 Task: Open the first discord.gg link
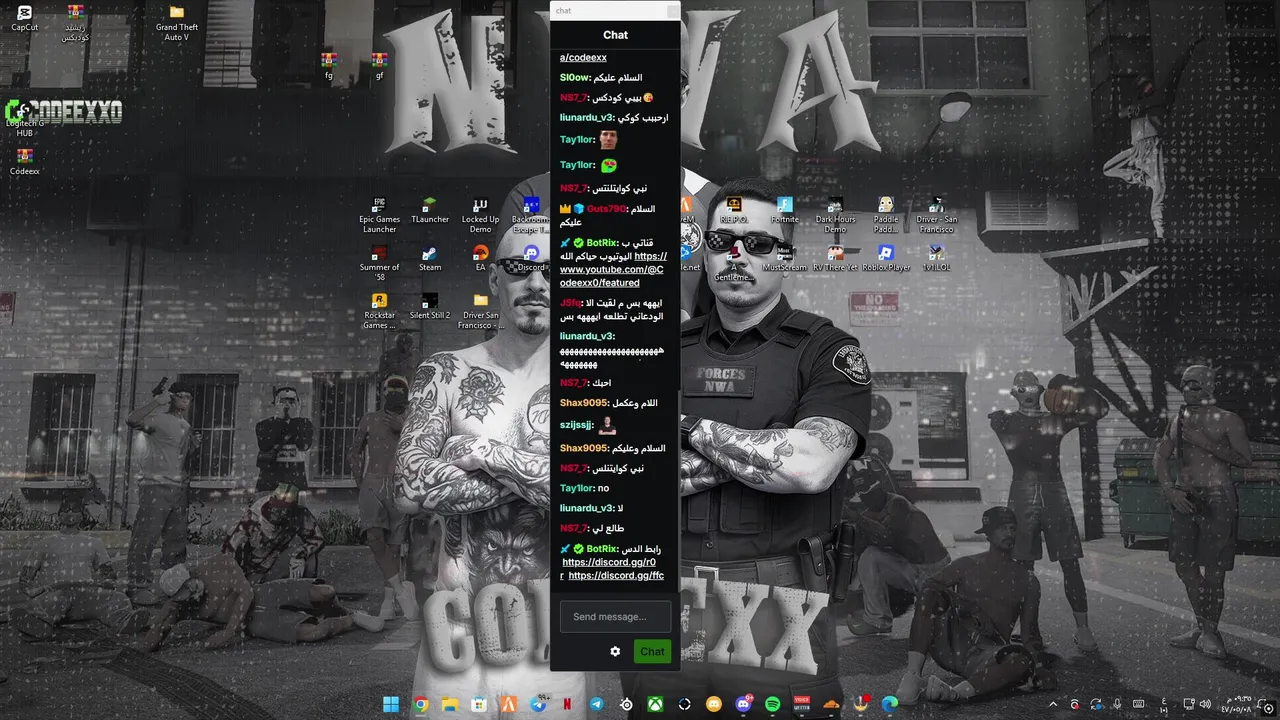tap(609, 562)
